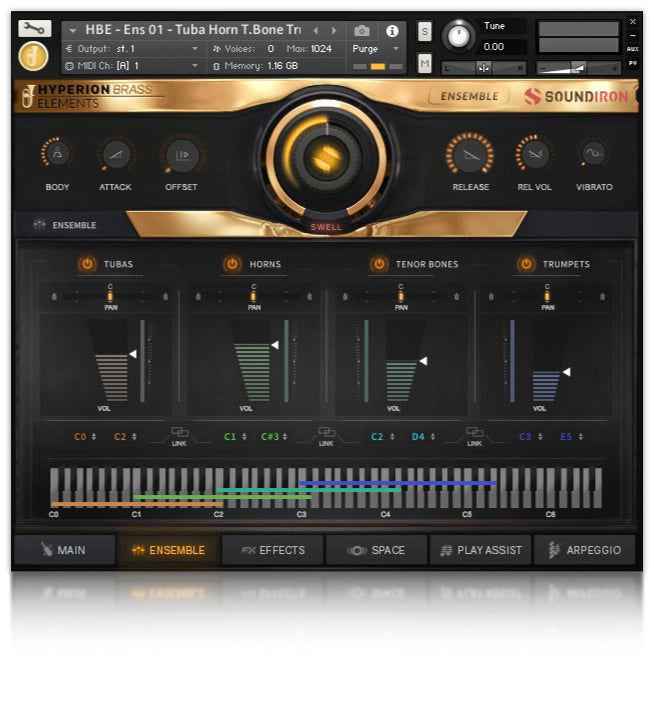654x720 pixels.
Task: Click the Attack knob
Action: tap(115, 153)
